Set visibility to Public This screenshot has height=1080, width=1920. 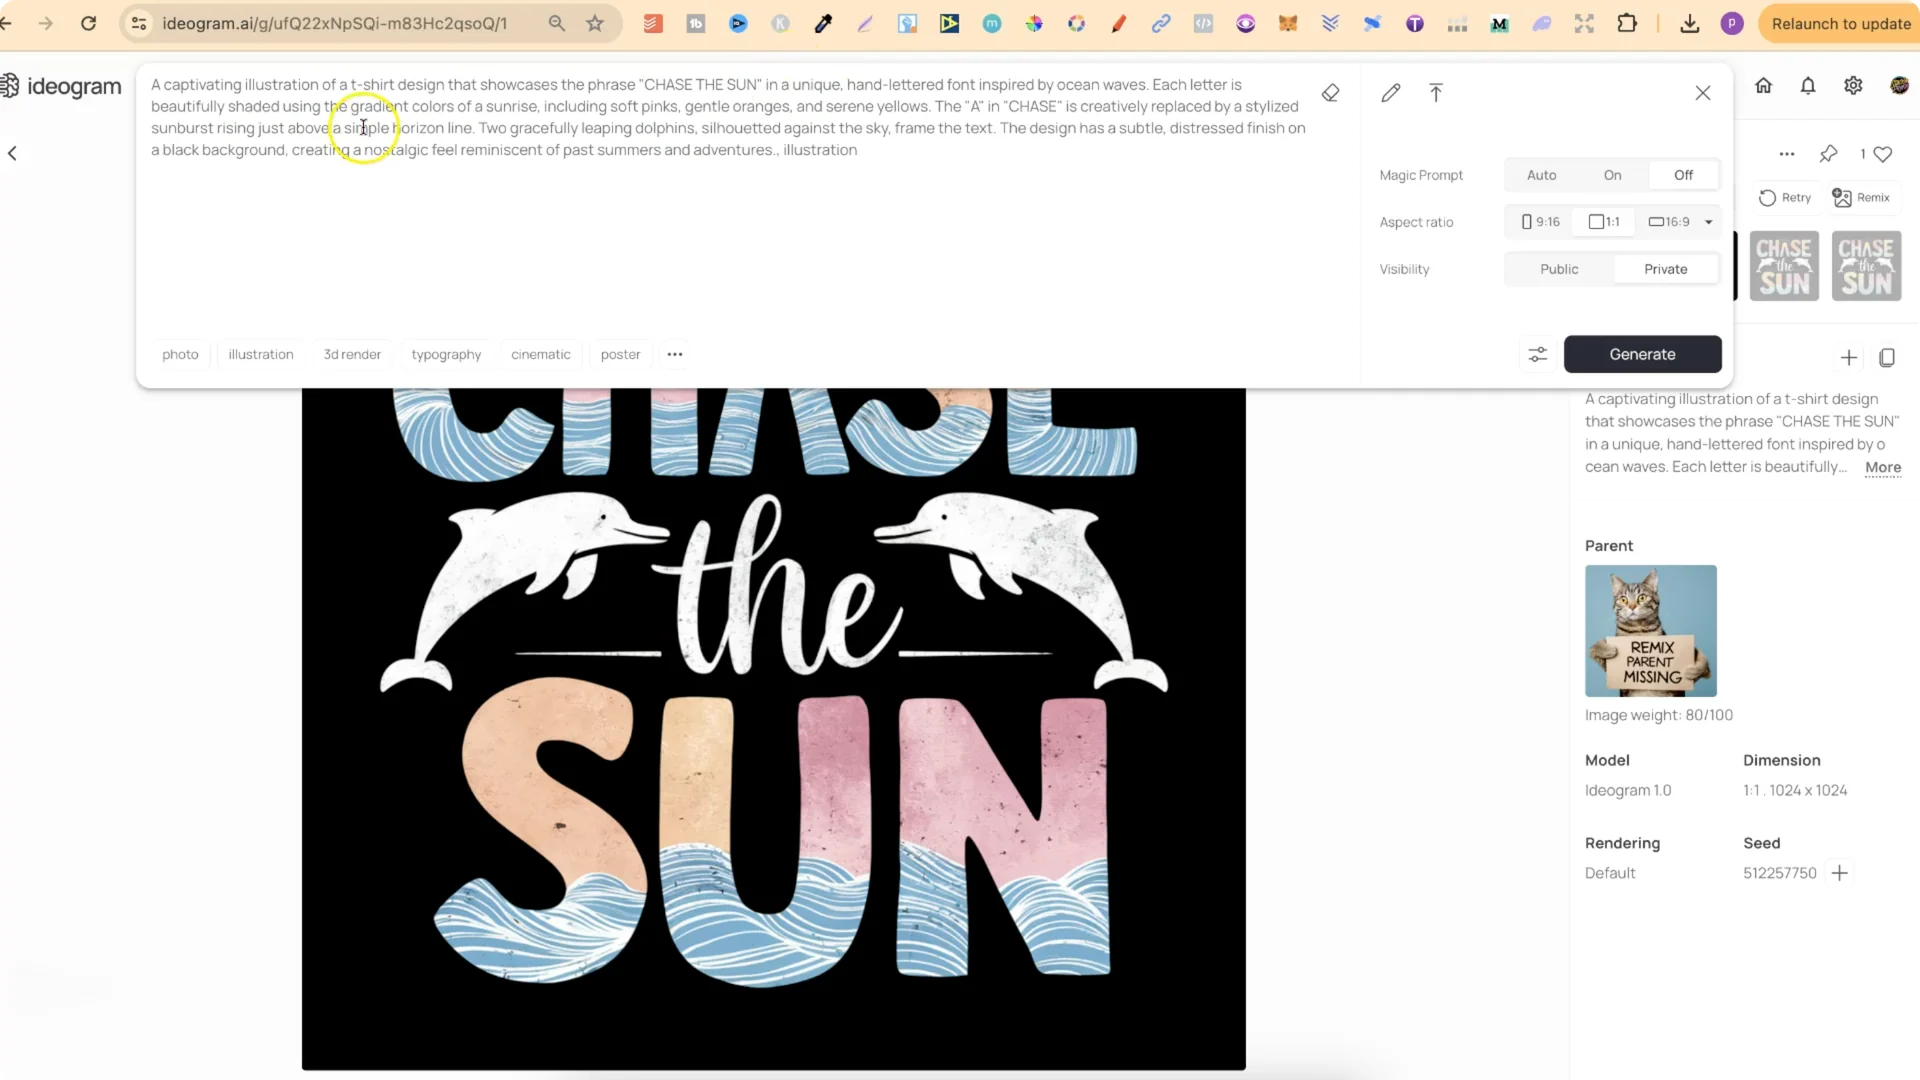coord(1559,269)
